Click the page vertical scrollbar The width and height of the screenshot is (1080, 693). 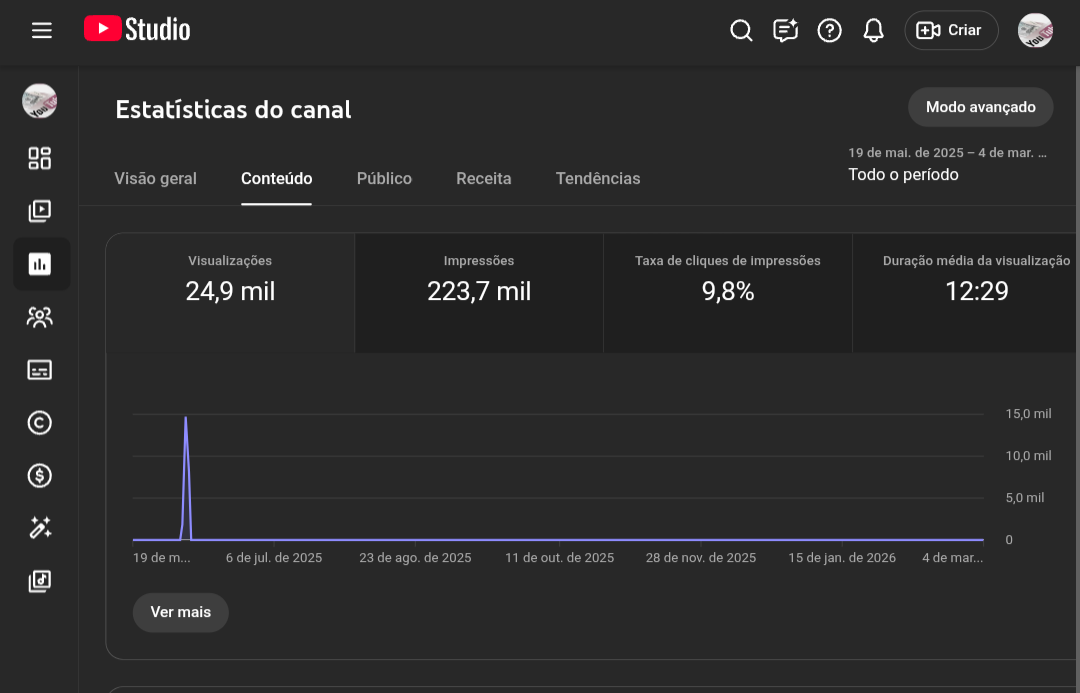(x=1077, y=379)
